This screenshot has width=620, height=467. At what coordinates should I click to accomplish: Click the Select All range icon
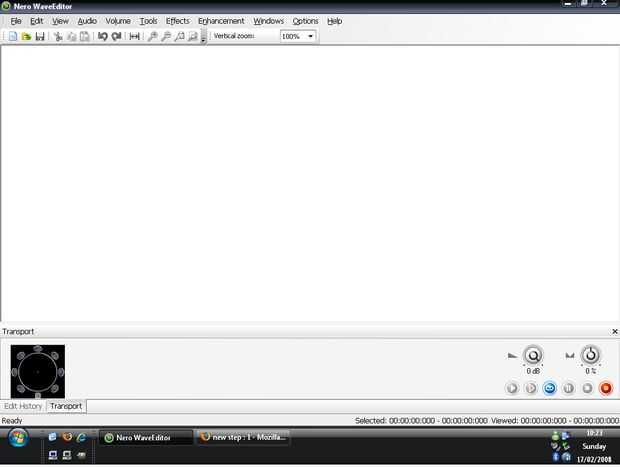coord(134,36)
